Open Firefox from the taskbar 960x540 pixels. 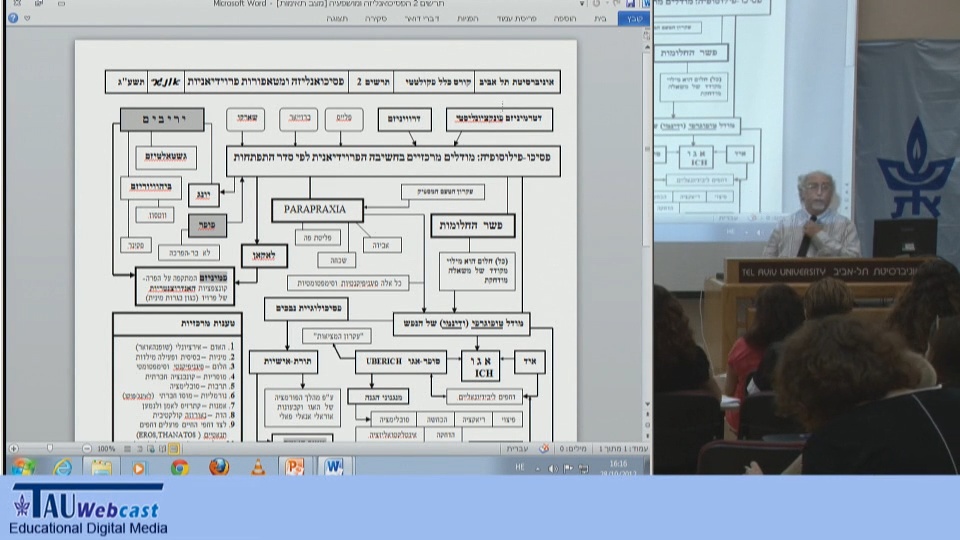pos(219,467)
